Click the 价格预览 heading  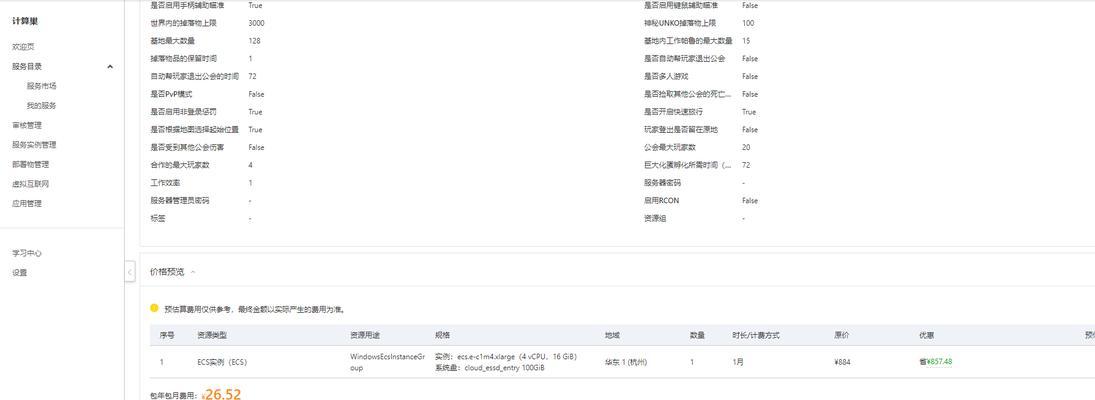coord(168,272)
